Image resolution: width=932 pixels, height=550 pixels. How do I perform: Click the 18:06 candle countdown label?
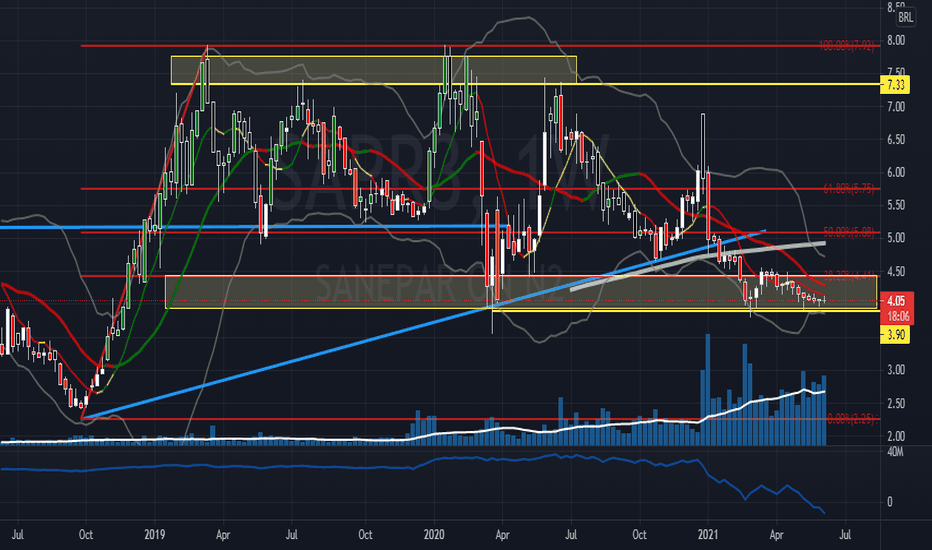(x=896, y=316)
